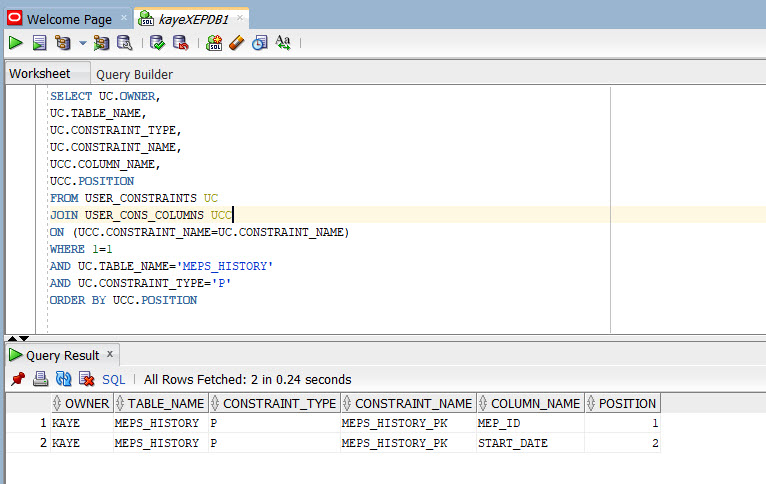Sort by the CONSTRAINT_NAME column header

(x=409, y=403)
